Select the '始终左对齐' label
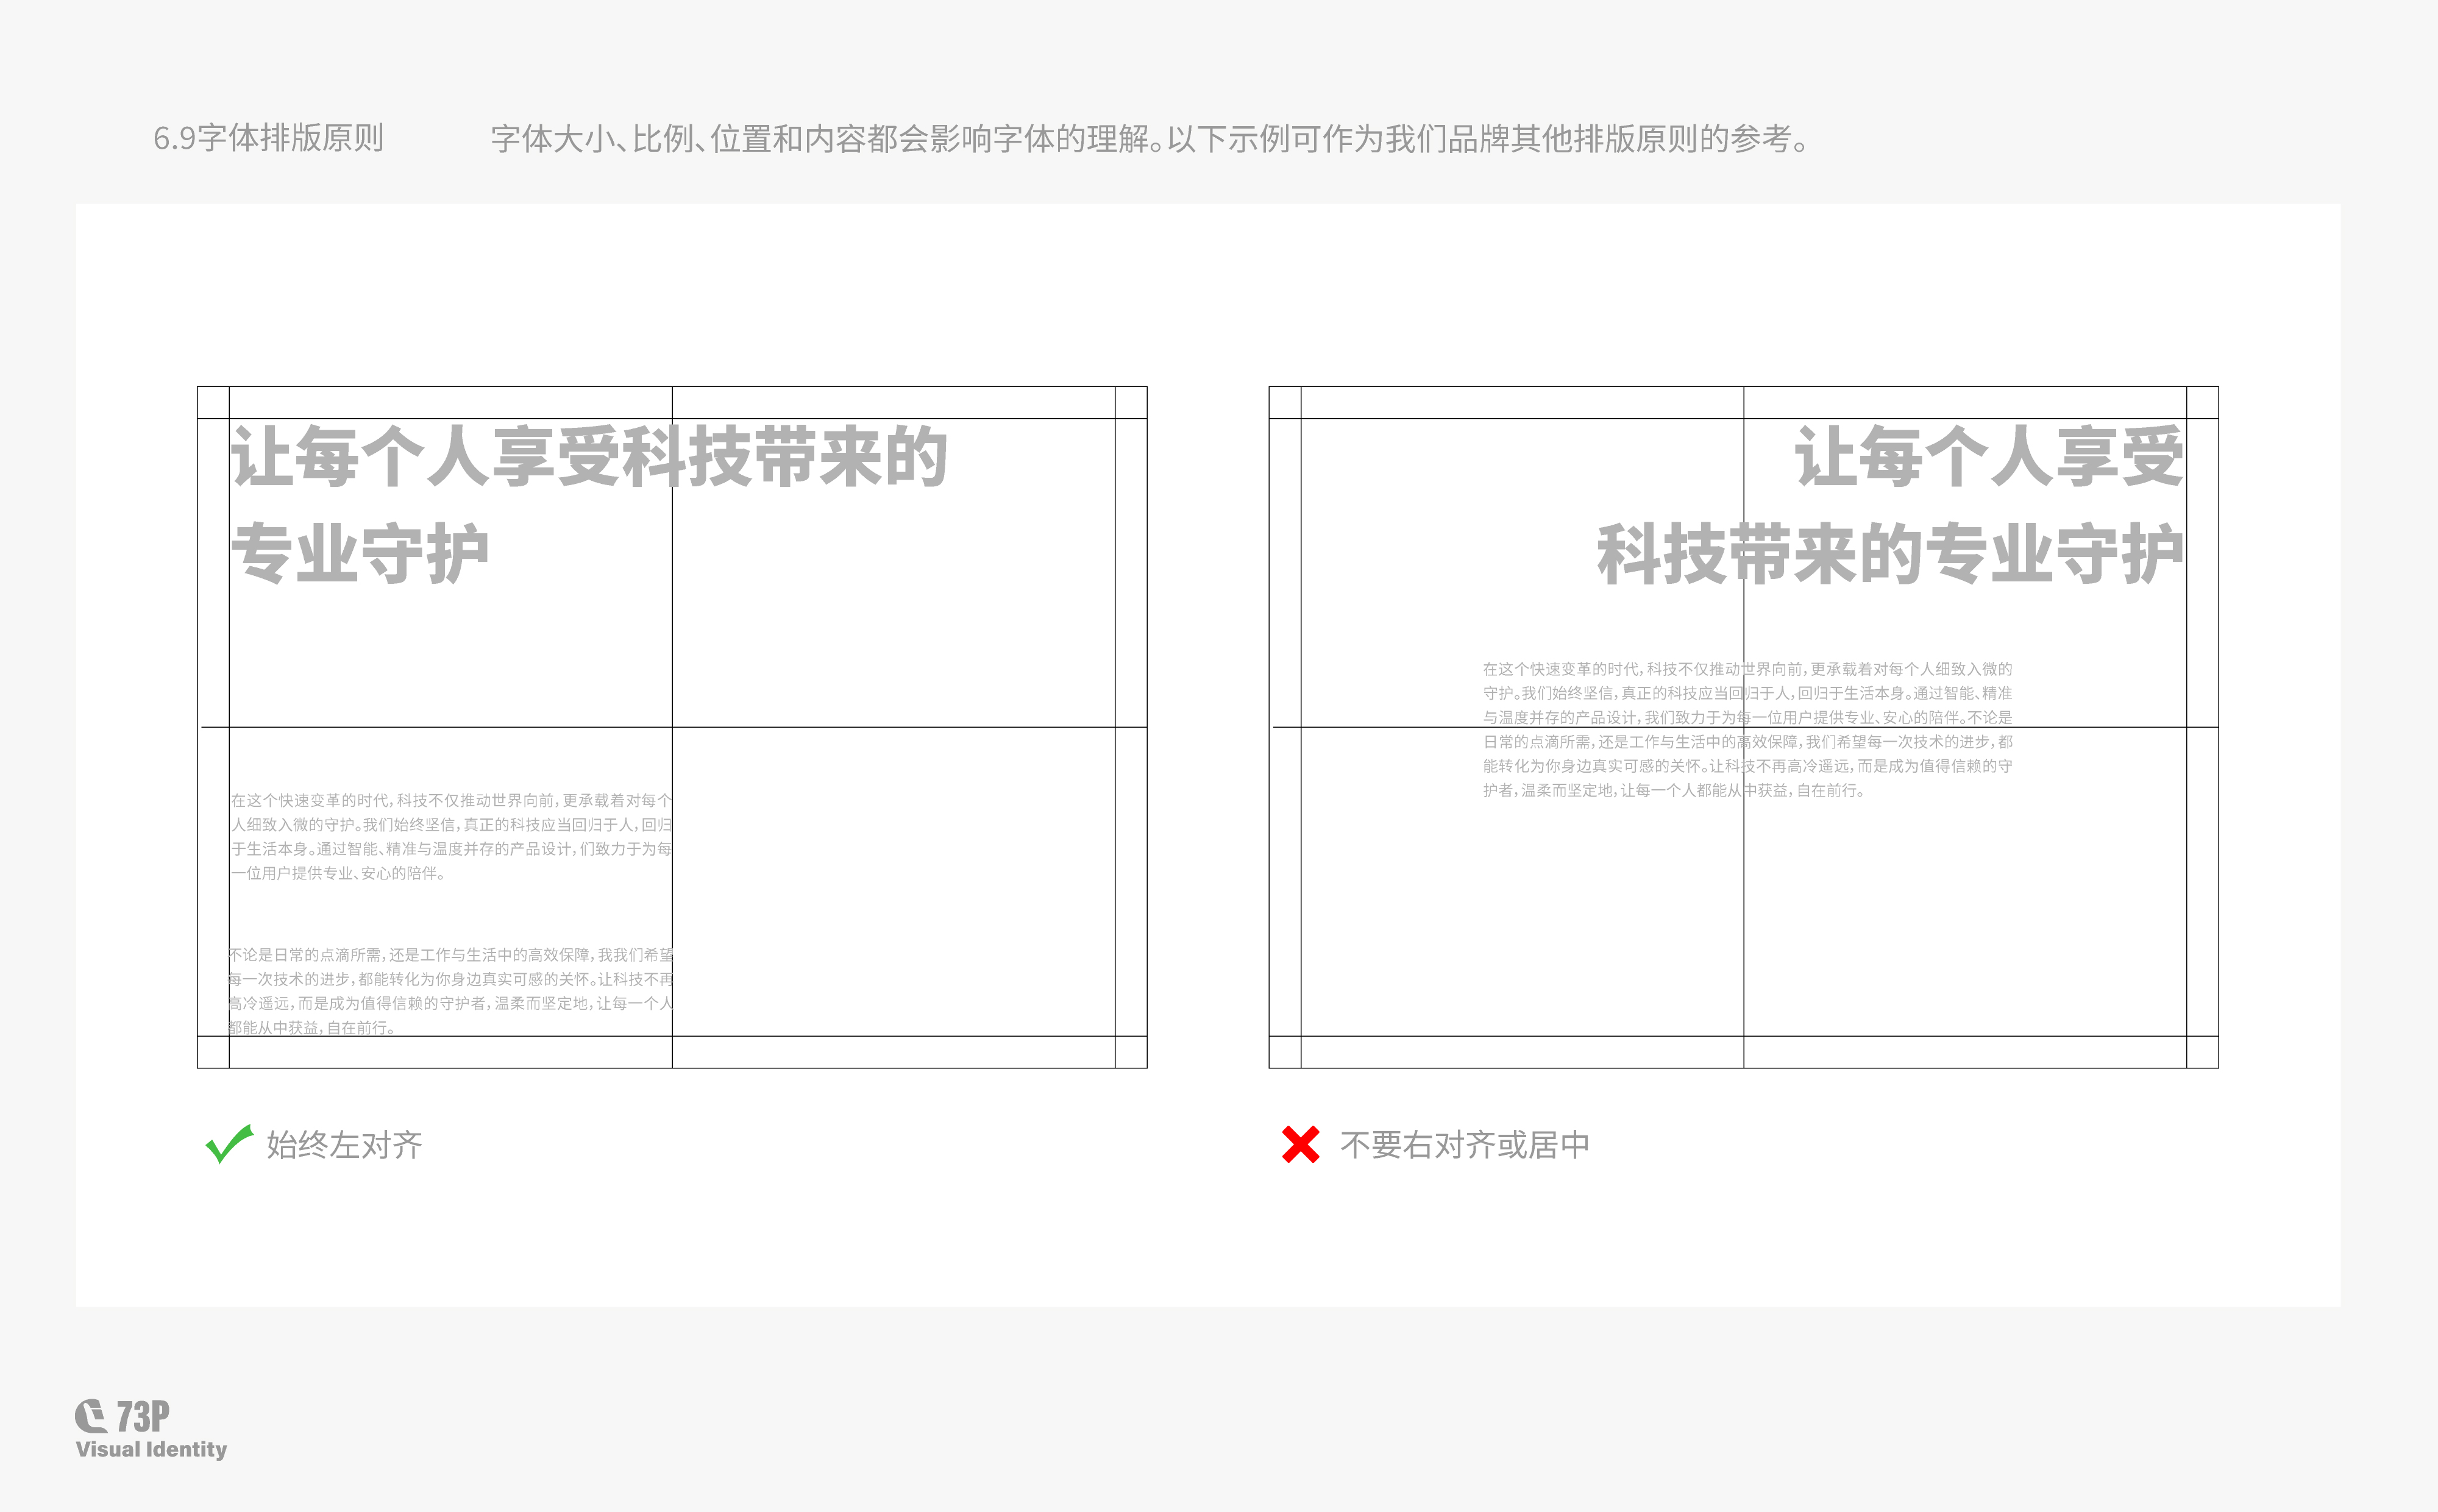This screenshot has height=1512, width=2438. (x=344, y=1145)
